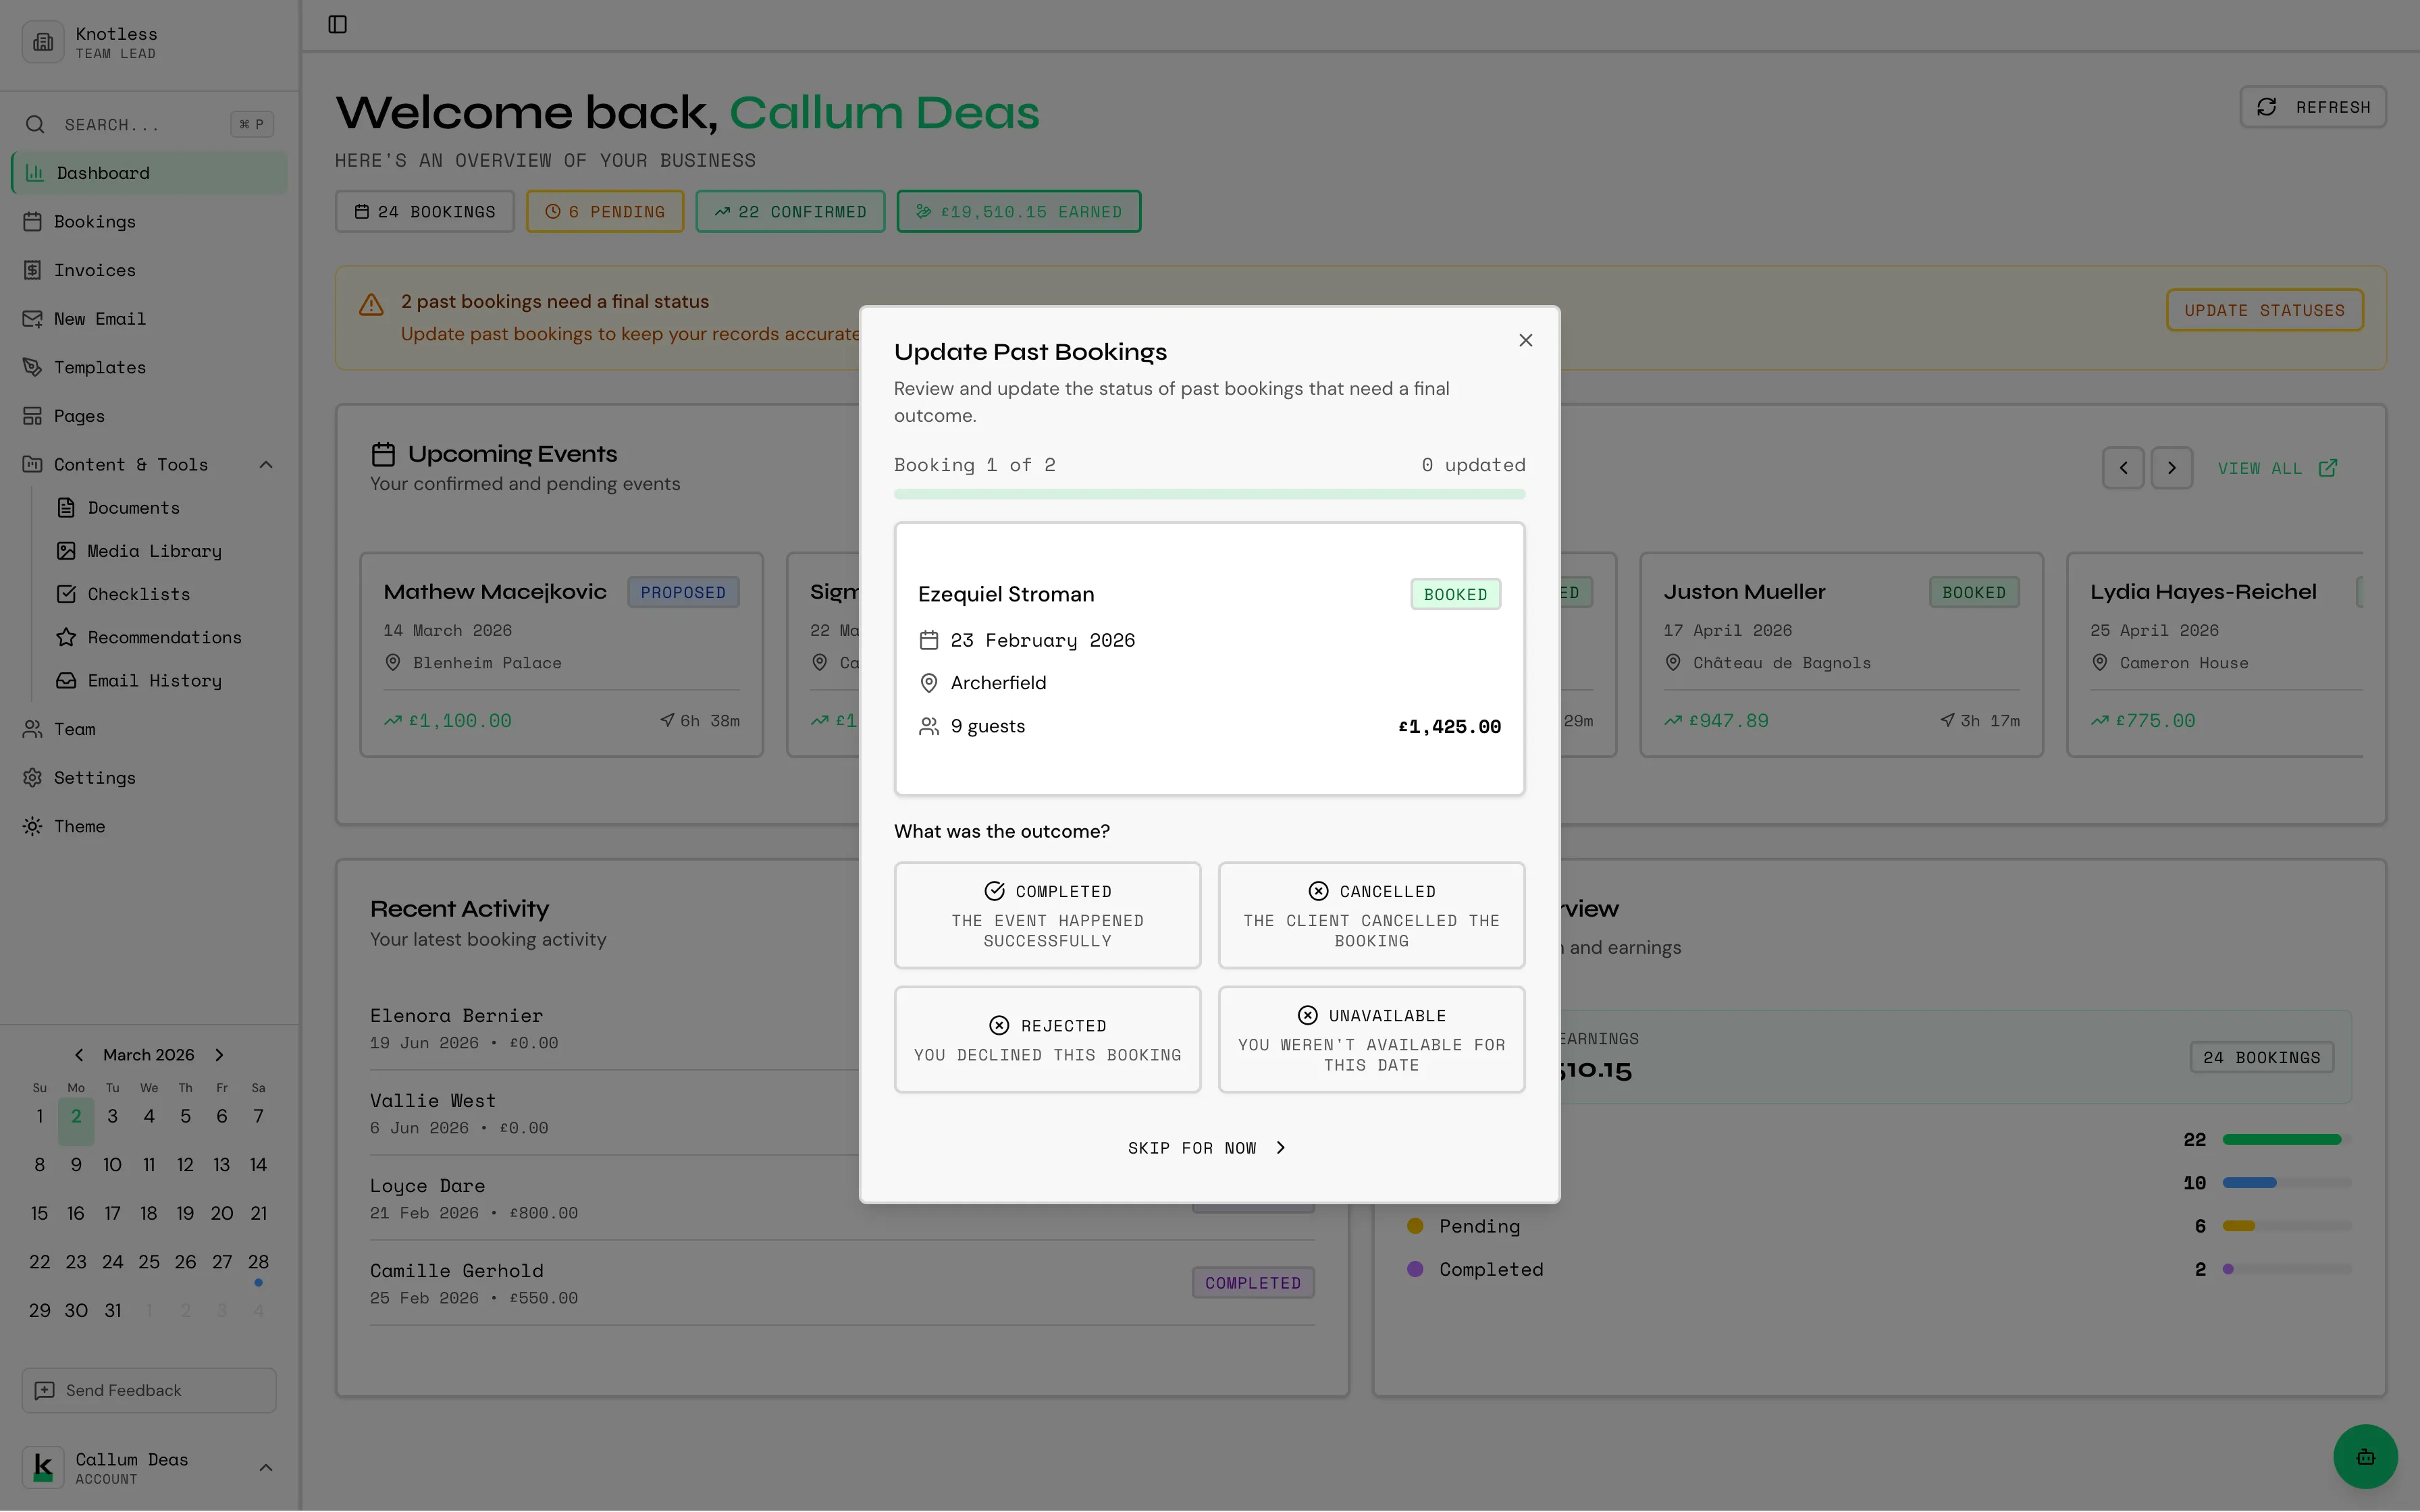Viewport: 2420px width, 1512px height.
Task: Open the Theme settings
Action: click(79, 826)
